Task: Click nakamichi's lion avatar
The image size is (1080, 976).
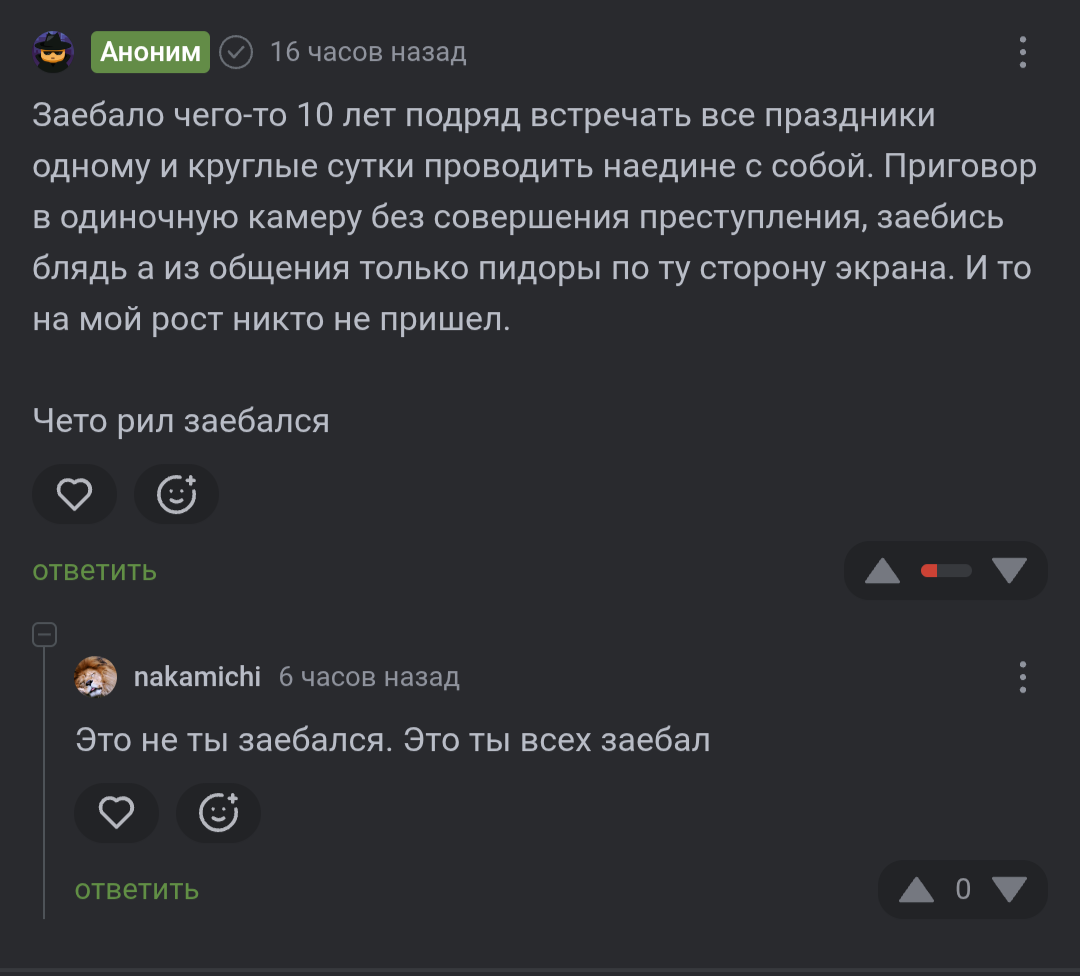Action: click(x=96, y=677)
